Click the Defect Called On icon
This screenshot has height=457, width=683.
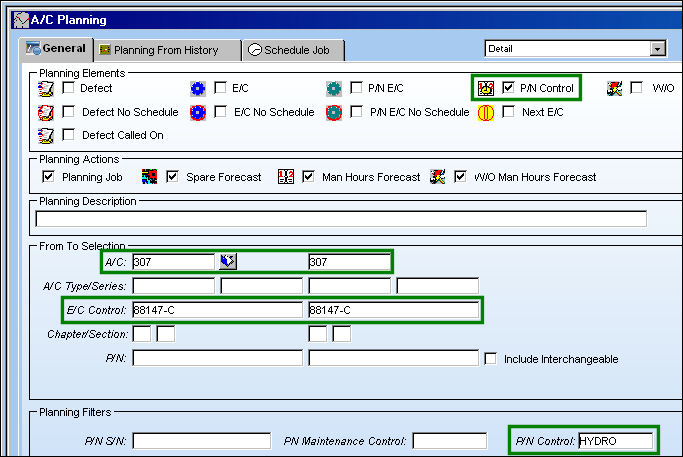coord(46,135)
